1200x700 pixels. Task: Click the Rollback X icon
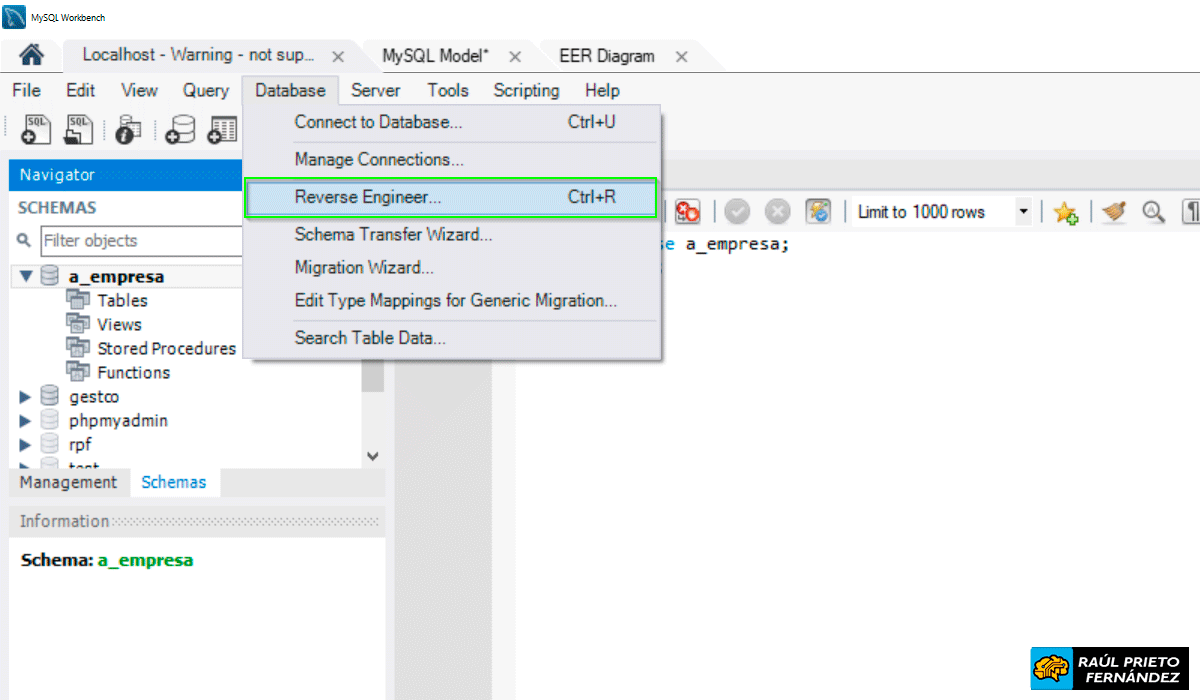(778, 212)
